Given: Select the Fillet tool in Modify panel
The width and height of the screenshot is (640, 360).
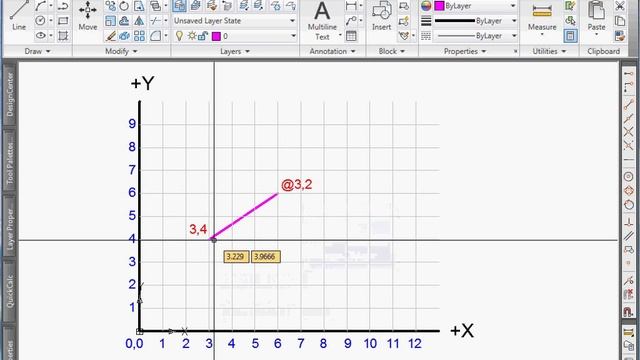Looking at the screenshot, I should click(155, 36).
